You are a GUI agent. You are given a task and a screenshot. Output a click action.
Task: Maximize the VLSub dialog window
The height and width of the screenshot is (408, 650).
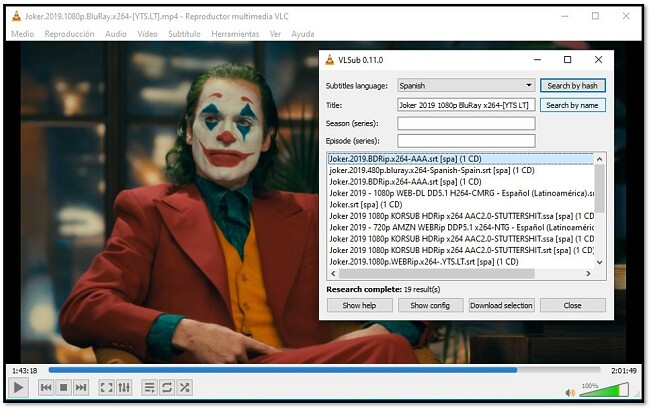[x=568, y=60]
